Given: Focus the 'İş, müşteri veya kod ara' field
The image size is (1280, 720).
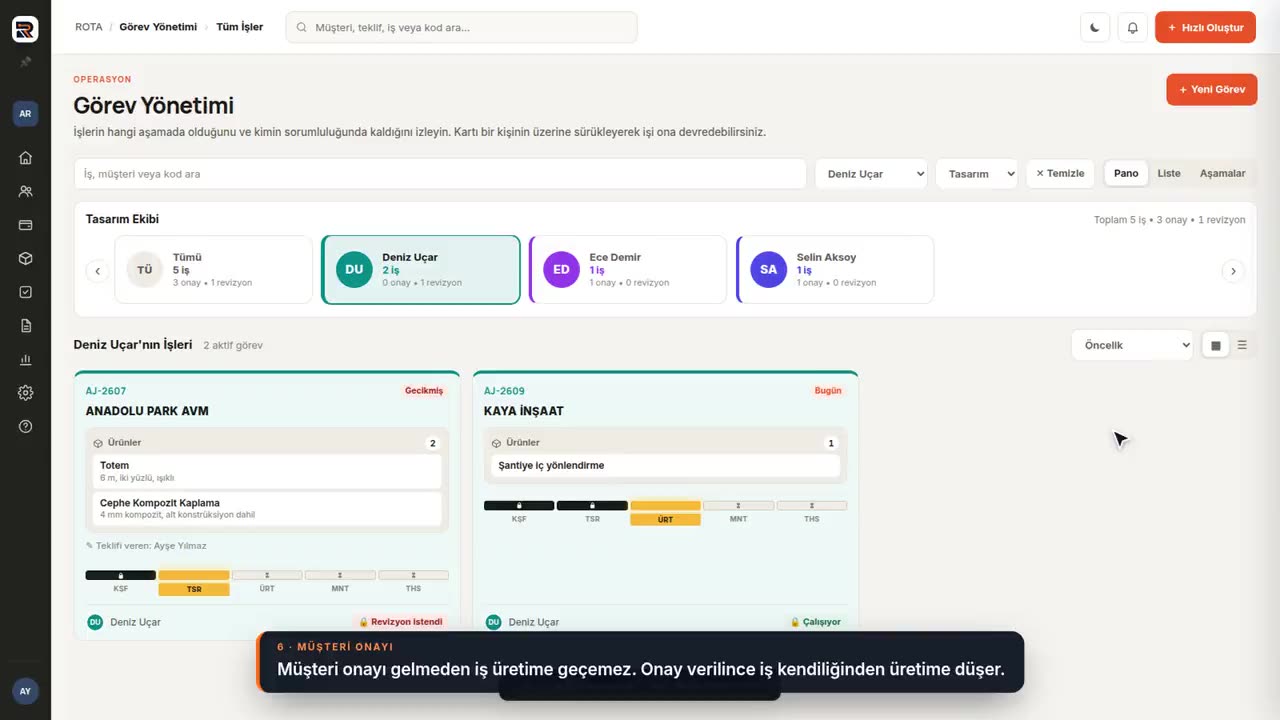Looking at the screenshot, I should (x=440, y=174).
